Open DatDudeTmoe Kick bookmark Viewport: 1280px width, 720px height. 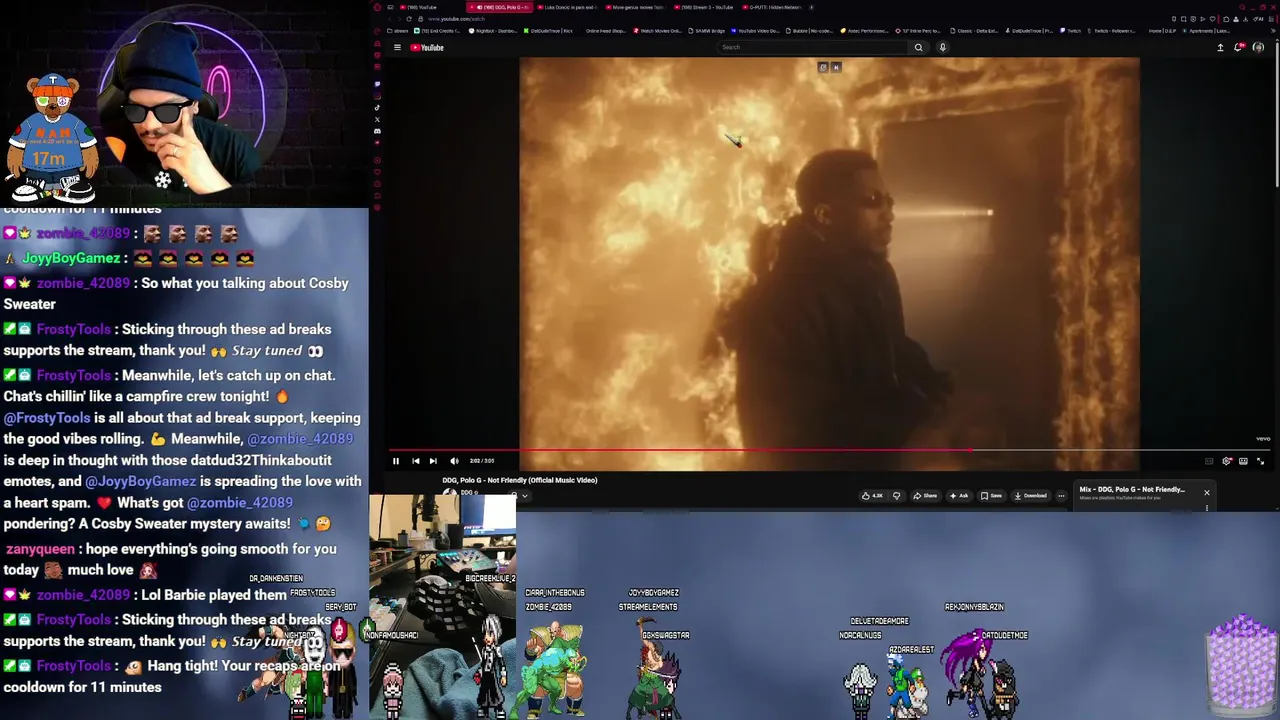coord(548,31)
